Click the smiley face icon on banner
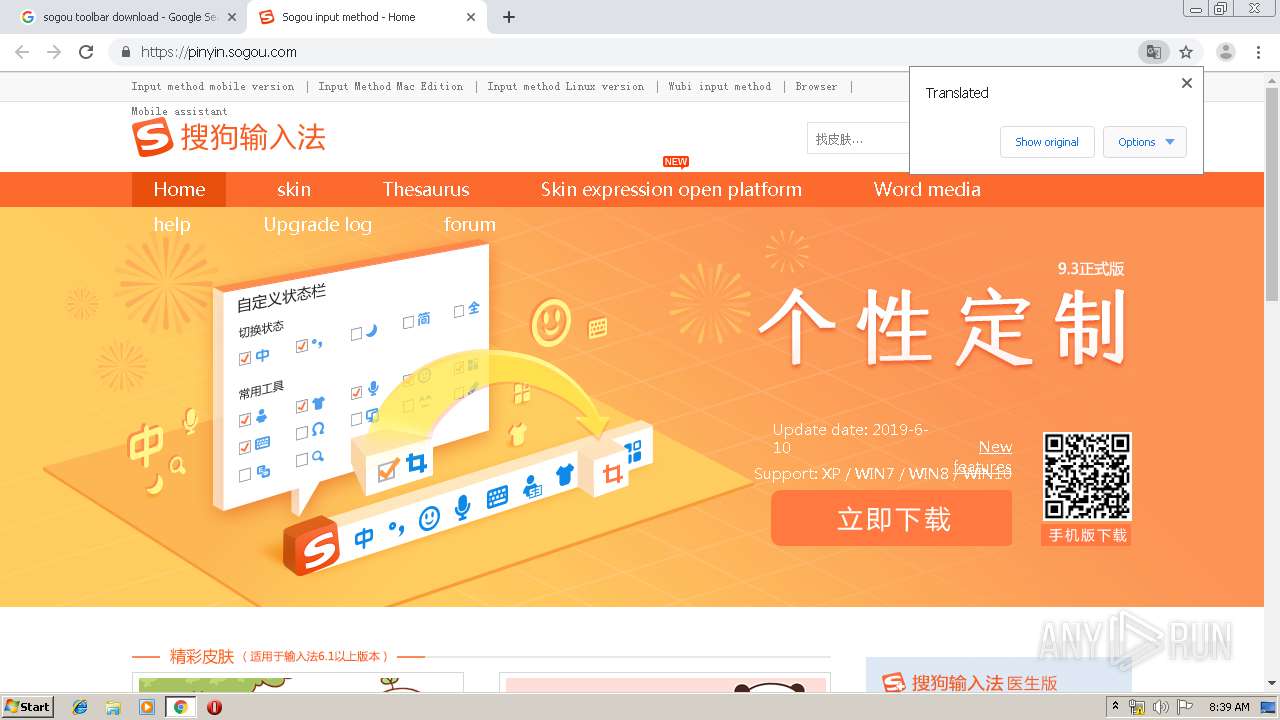 [551, 322]
